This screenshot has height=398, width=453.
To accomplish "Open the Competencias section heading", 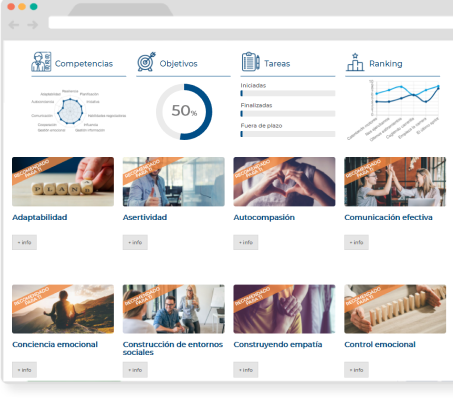I will pyautogui.click(x=84, y=64).
